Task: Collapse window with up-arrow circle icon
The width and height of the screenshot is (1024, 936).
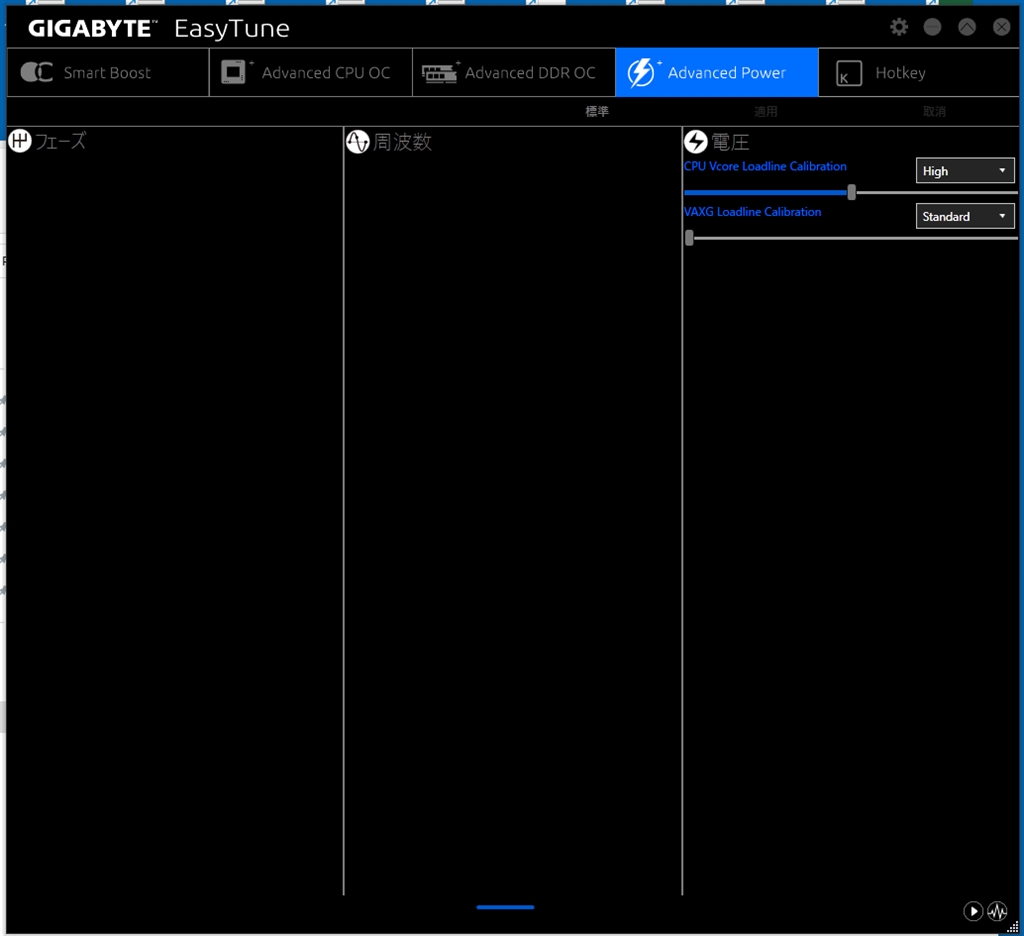Action: [x=967, y=27]
